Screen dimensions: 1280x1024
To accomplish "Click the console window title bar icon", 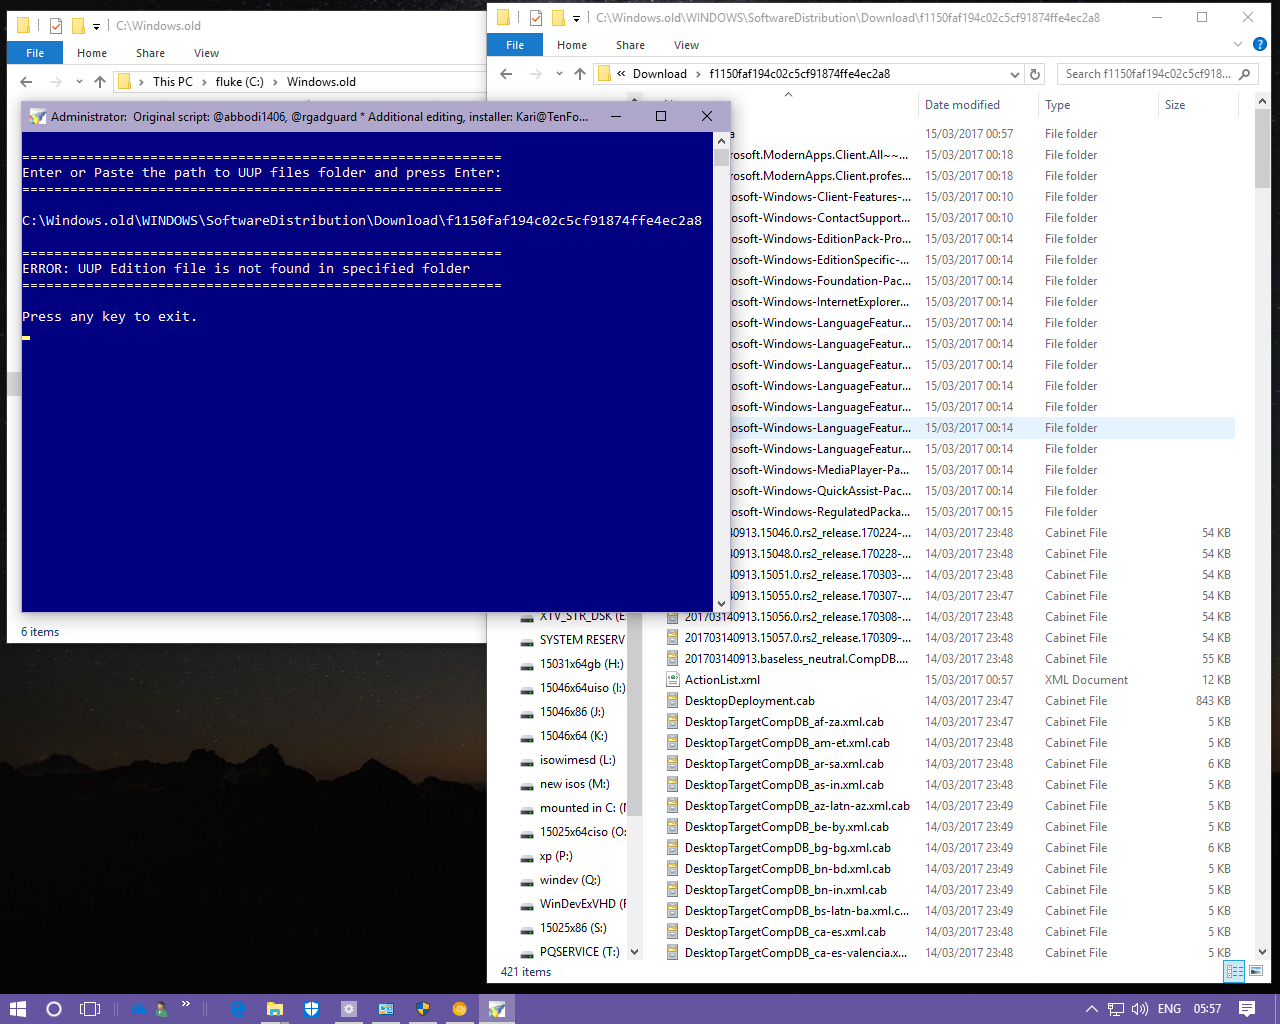I will (38, 117).
